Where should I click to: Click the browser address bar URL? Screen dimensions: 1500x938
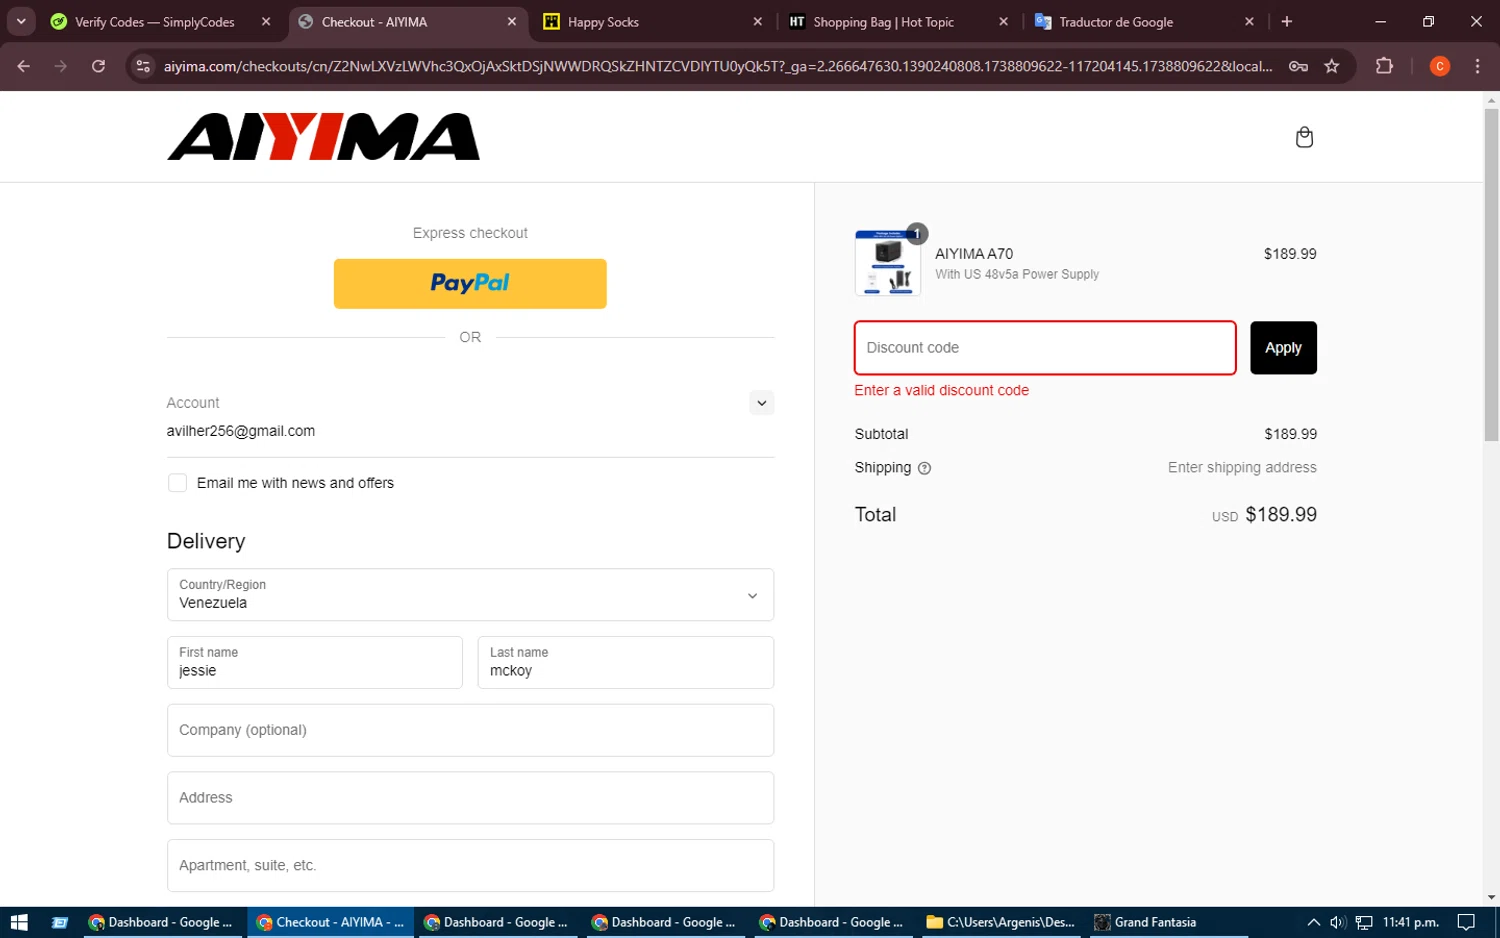coord(718,66)
